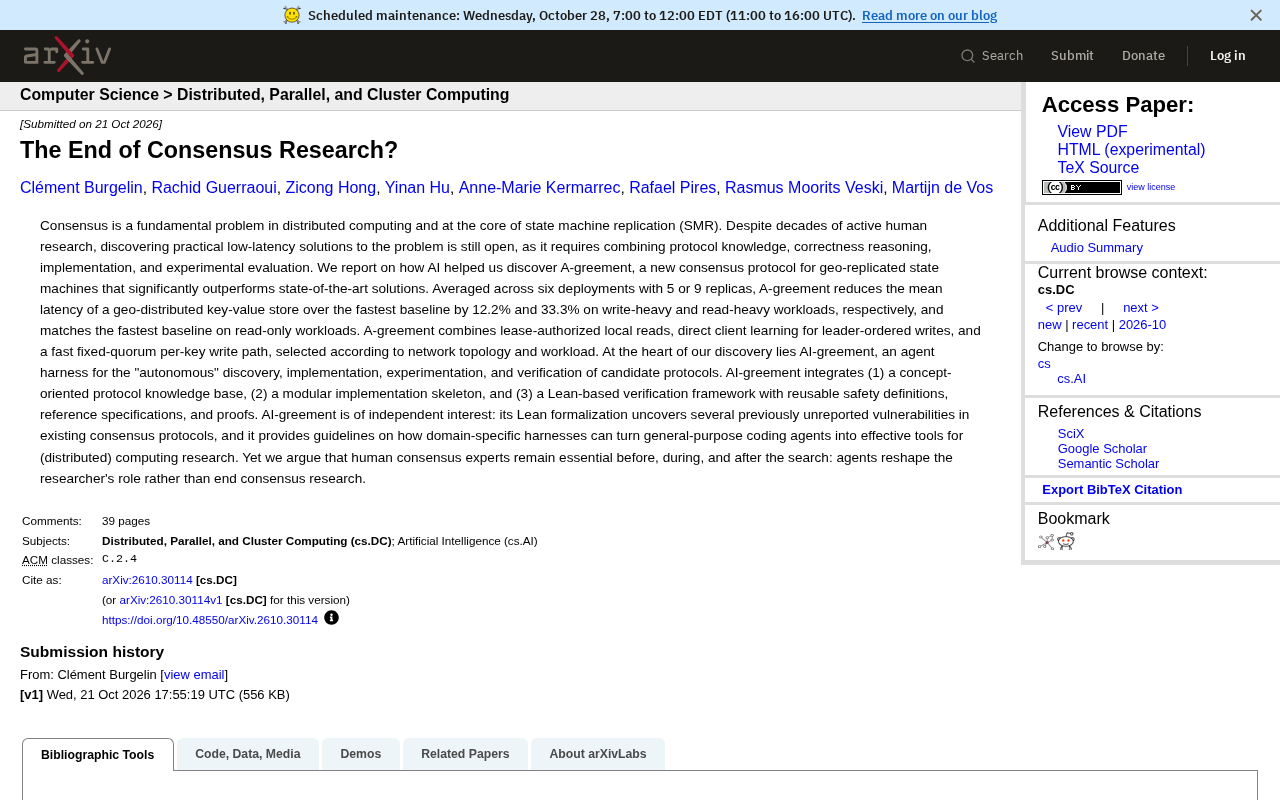The width and height of the screenshot is (1280, 800).
Task: Open author Rachid Guerraoui's page
Action: [214, 188]
